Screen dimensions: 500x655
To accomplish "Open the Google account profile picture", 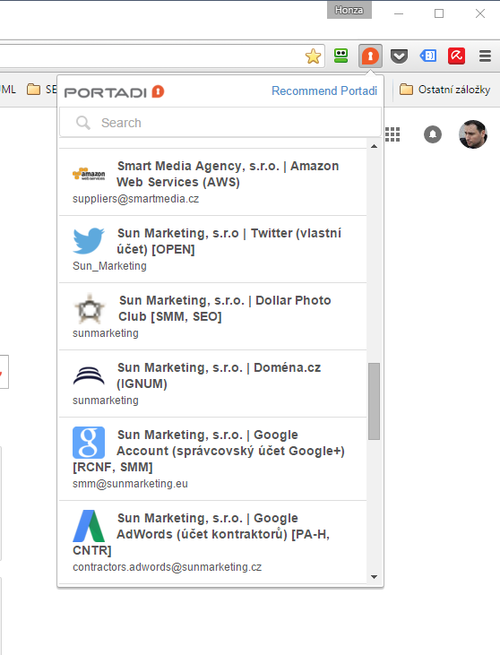I will pyautogui.click(x=473, y=135).
